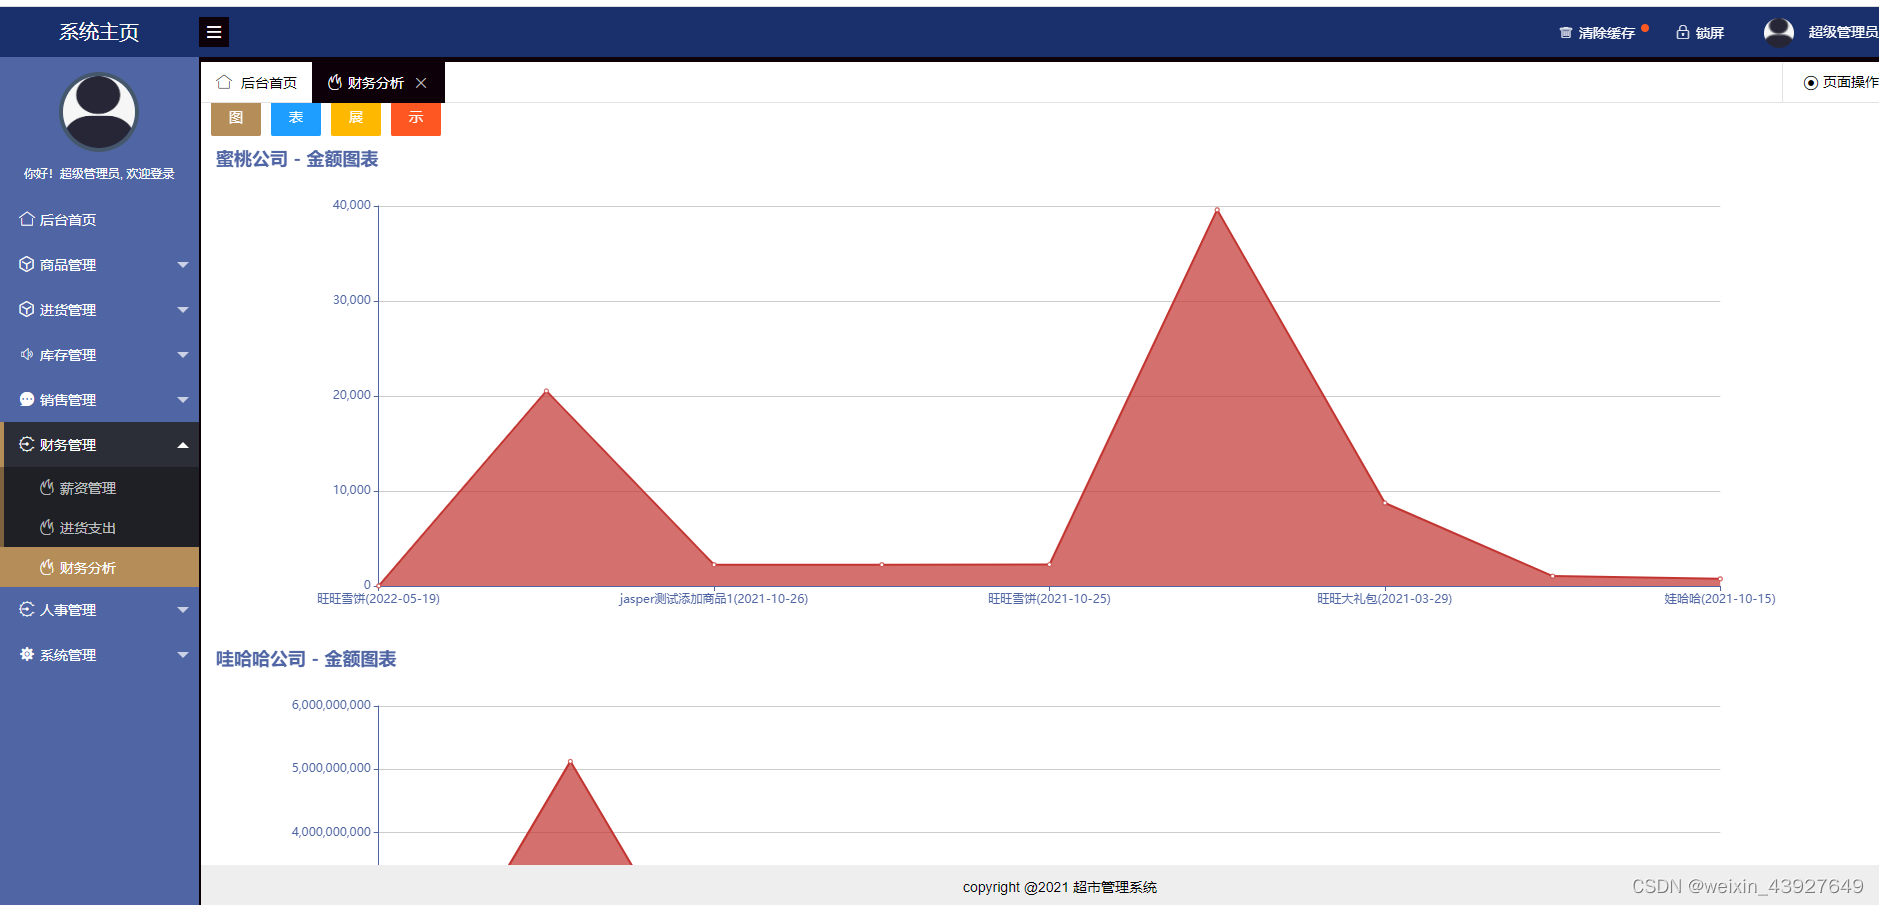Click the 后台首页 home icon in sidebar
The height and width of the screenshot is (905, 1879).
27,219
